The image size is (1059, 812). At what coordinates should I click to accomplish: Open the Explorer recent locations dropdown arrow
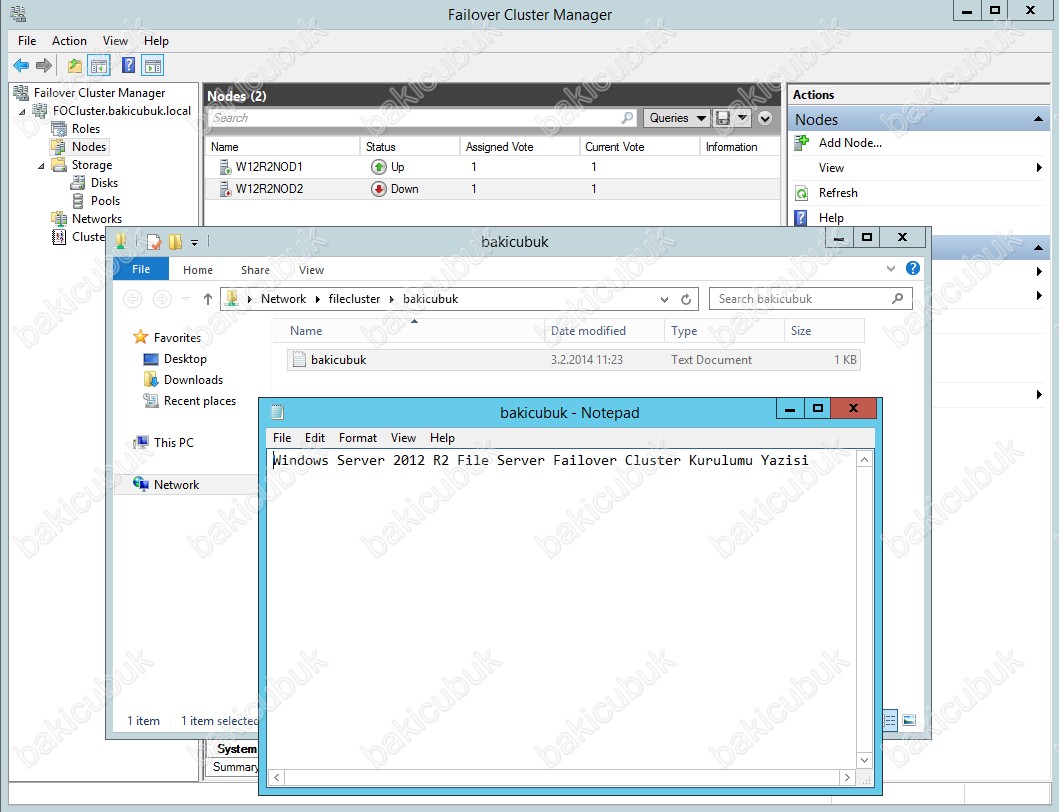click(x=186, y=299)
